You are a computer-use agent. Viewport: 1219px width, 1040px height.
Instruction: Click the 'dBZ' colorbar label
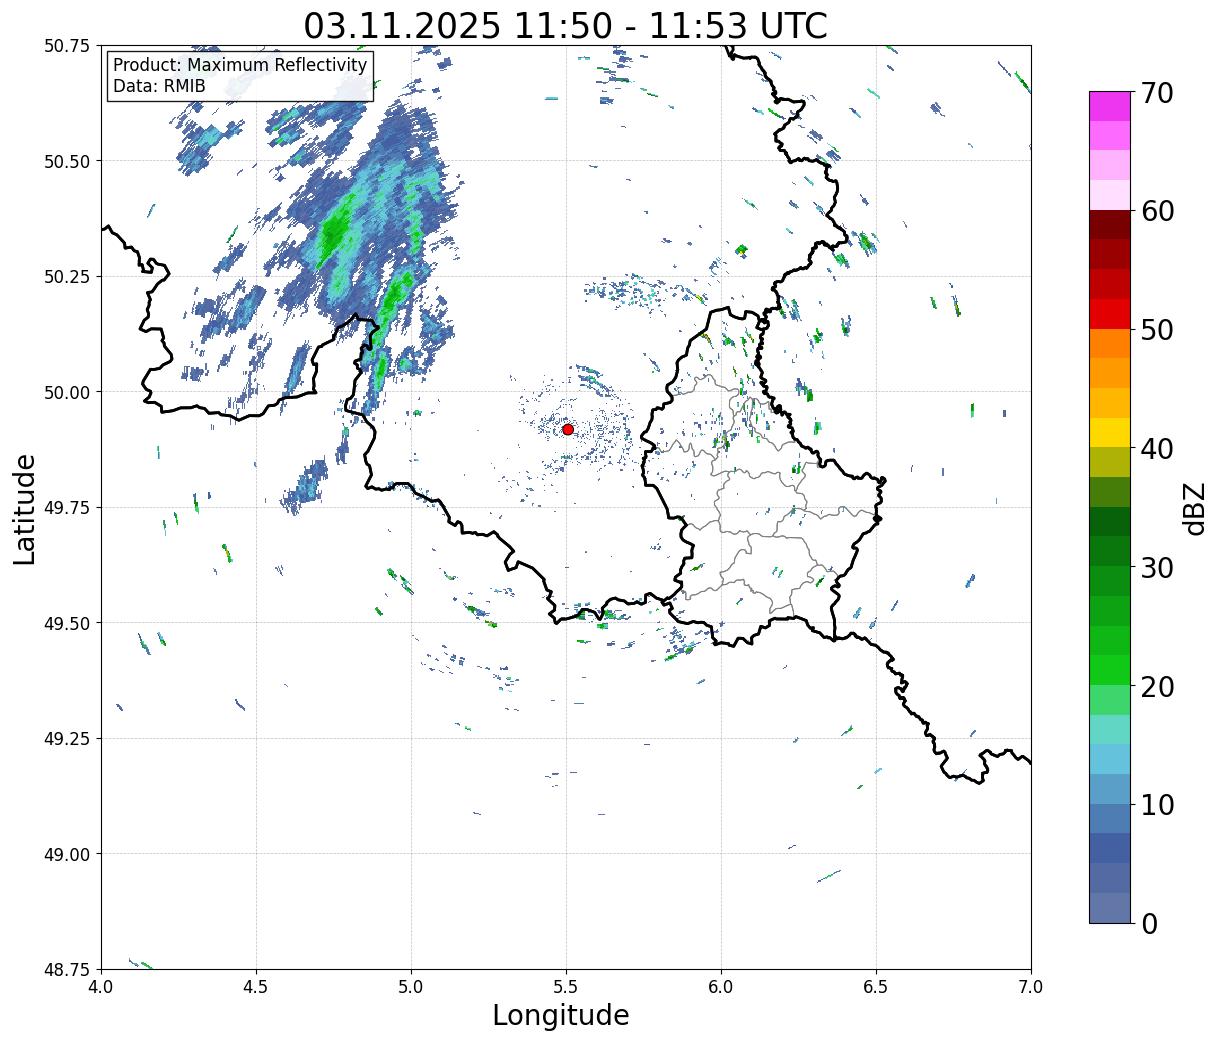[1194, 508]
